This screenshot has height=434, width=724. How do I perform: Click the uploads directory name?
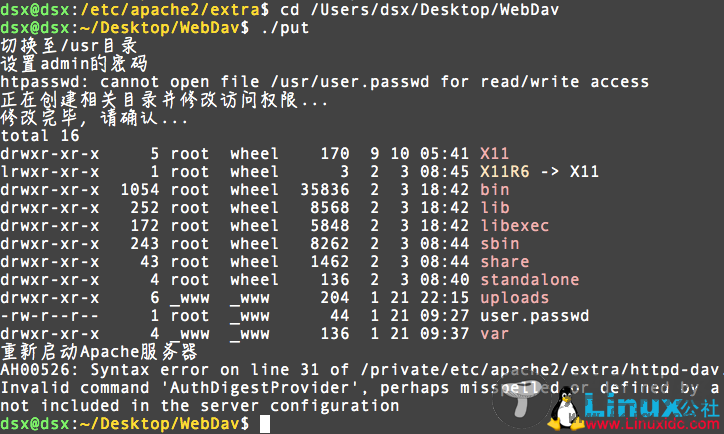[514, 297]
